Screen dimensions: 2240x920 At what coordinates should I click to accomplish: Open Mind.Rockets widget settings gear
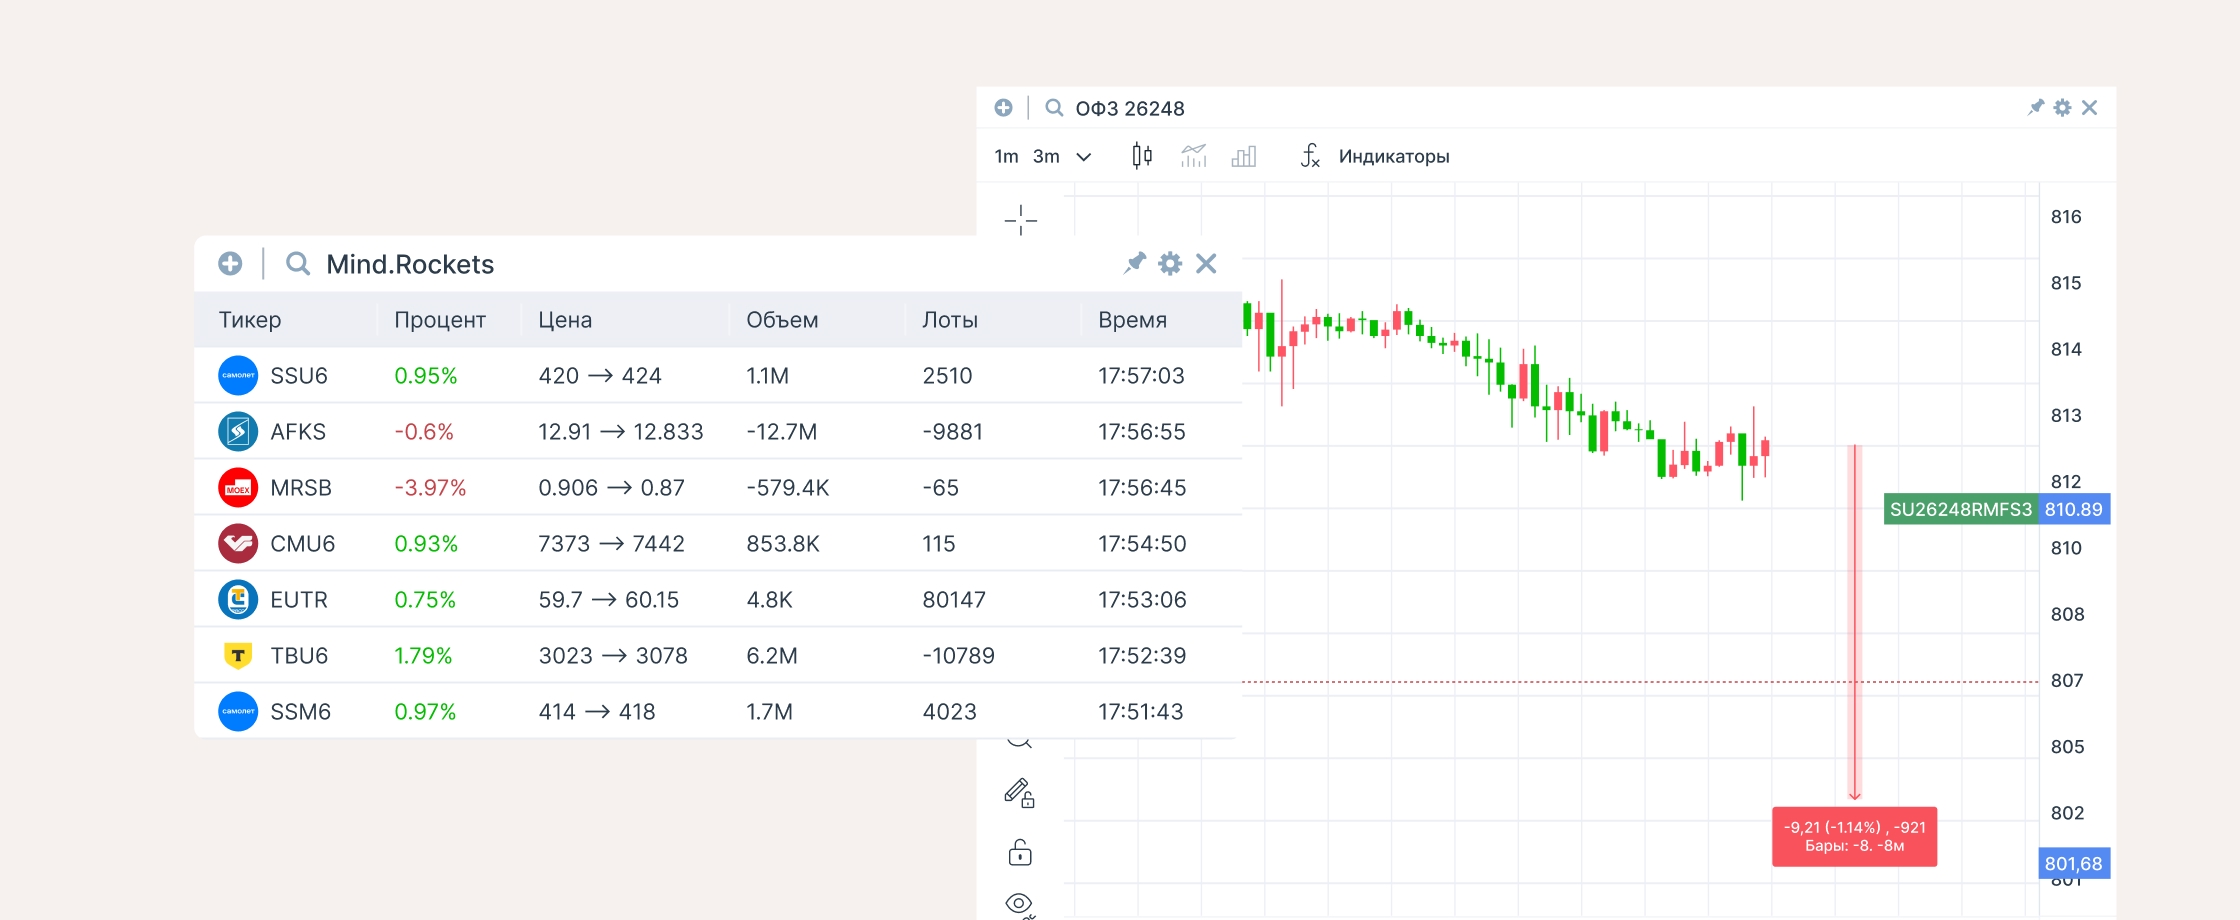(x=1170, y=263)
